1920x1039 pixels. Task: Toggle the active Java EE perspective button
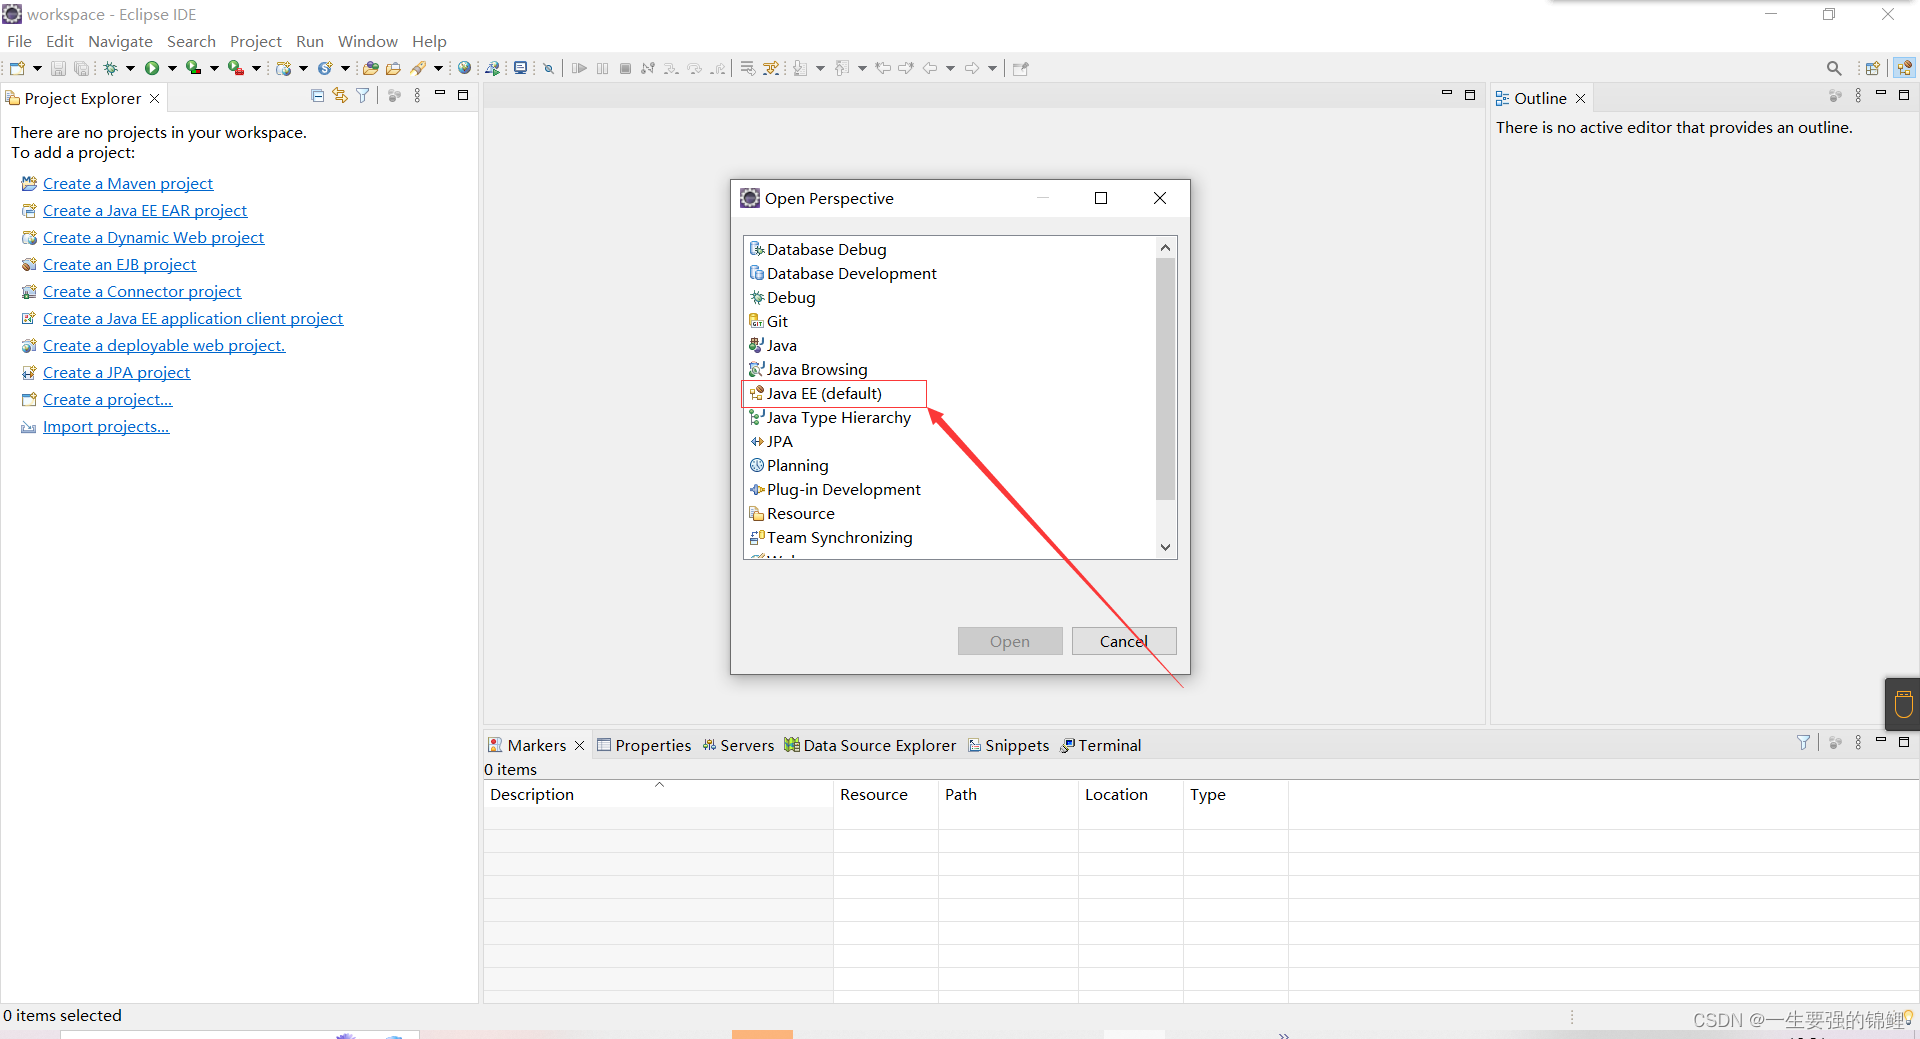tap(1904, 68)
